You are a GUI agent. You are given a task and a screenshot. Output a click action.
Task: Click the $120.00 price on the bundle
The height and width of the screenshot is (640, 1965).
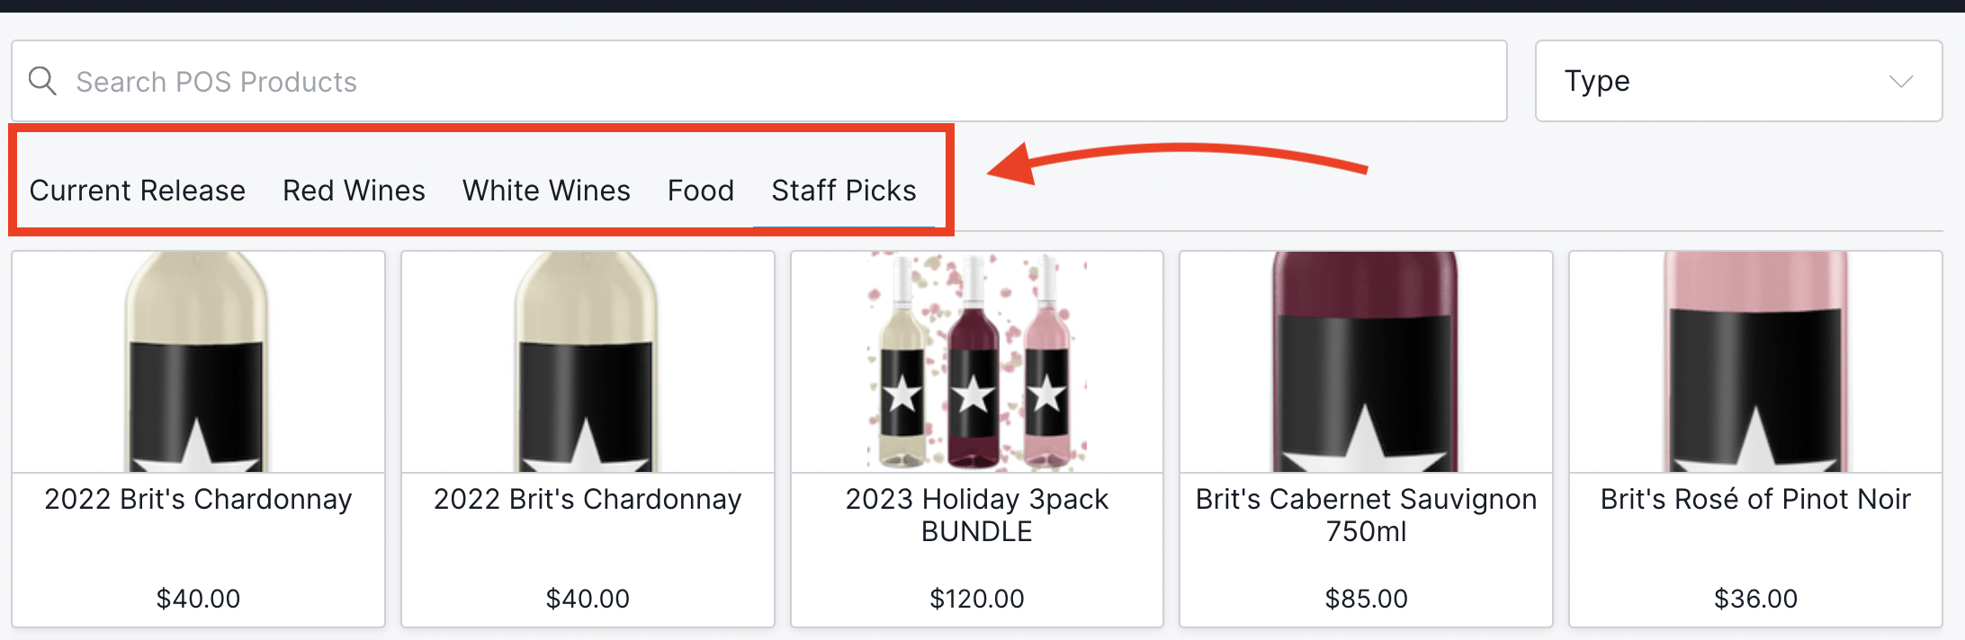click(x=975, y=598)
